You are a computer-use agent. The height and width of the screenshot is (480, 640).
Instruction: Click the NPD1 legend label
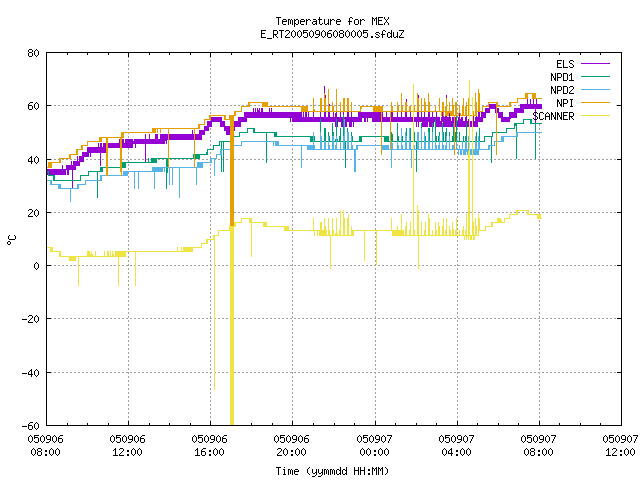click(562, 77)
